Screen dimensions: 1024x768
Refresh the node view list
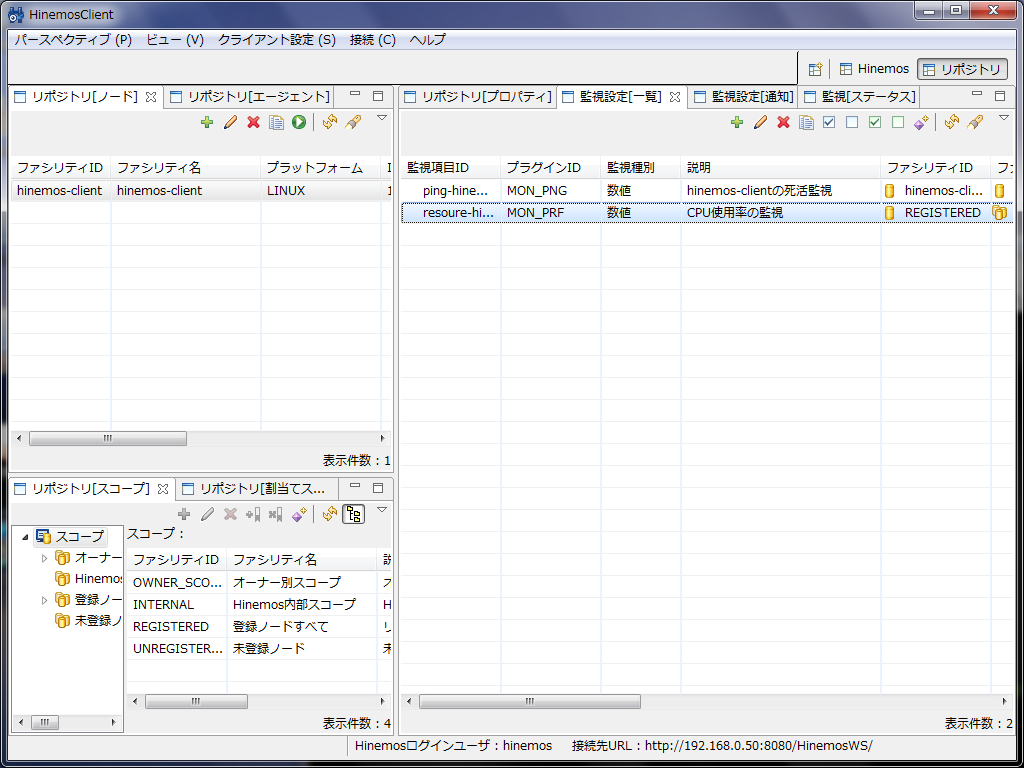(330, 122)
